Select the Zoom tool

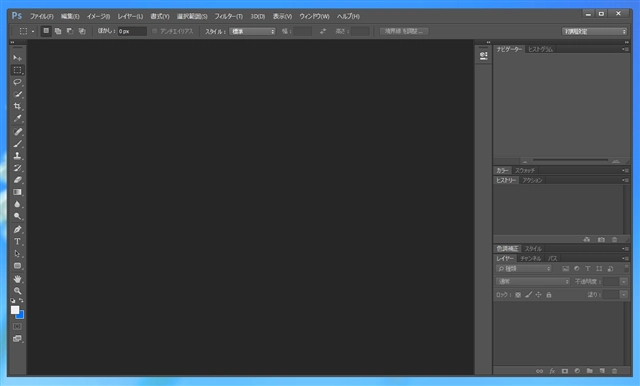[x=17, y=291]
